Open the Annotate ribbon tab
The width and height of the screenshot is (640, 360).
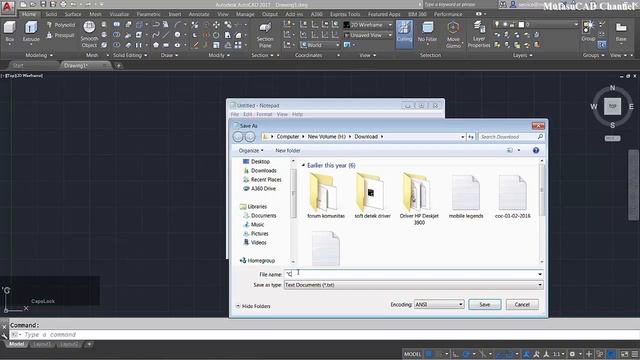coord(199,14)
